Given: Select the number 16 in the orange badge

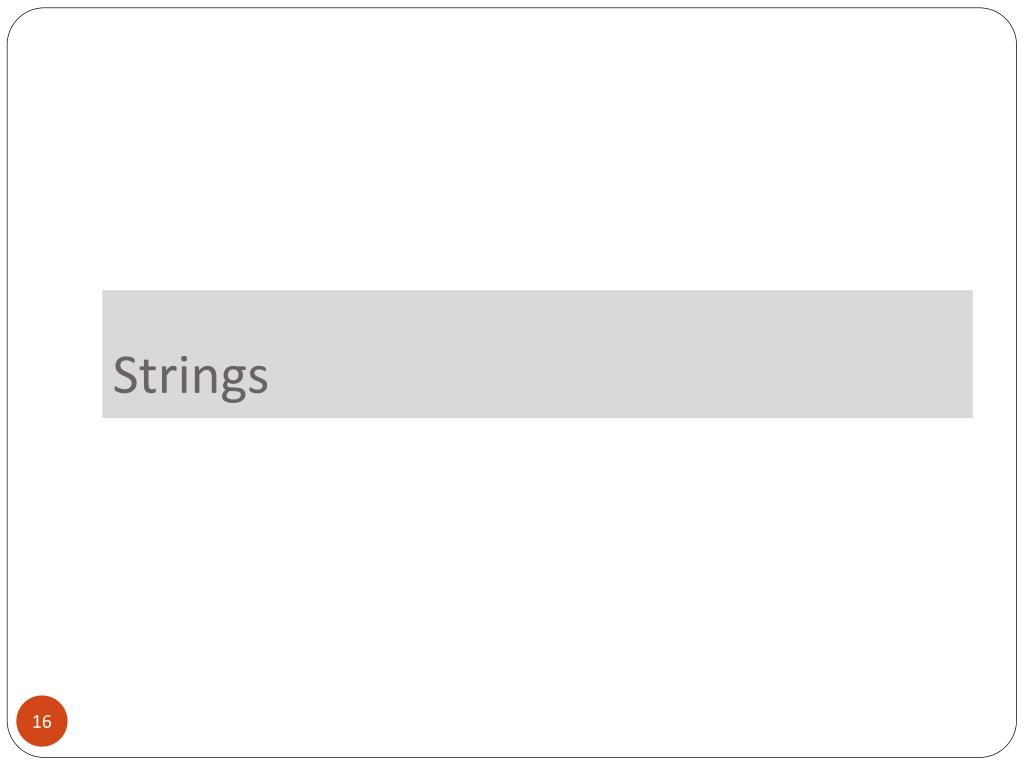Looking at the screenshot, I should [x=42, y=722].
